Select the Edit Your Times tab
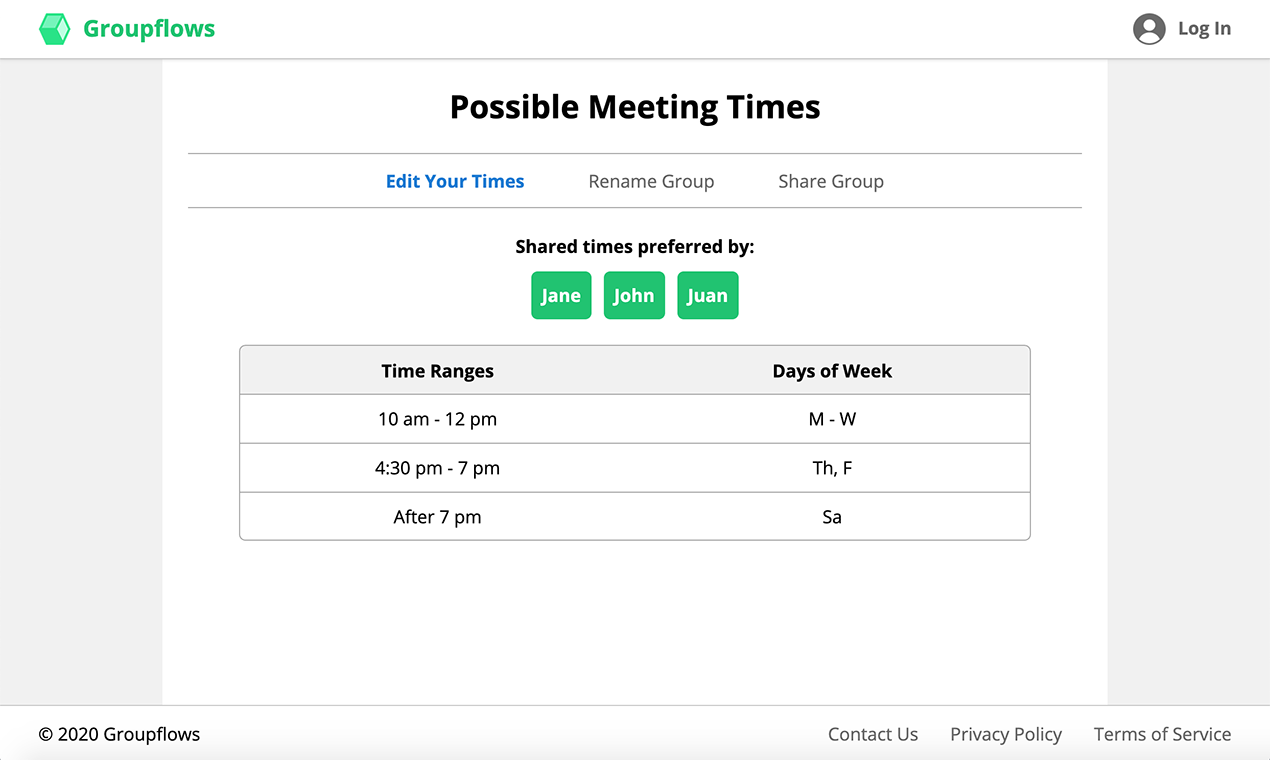The width and height of the screenshot is (1270, 760). 455,181
